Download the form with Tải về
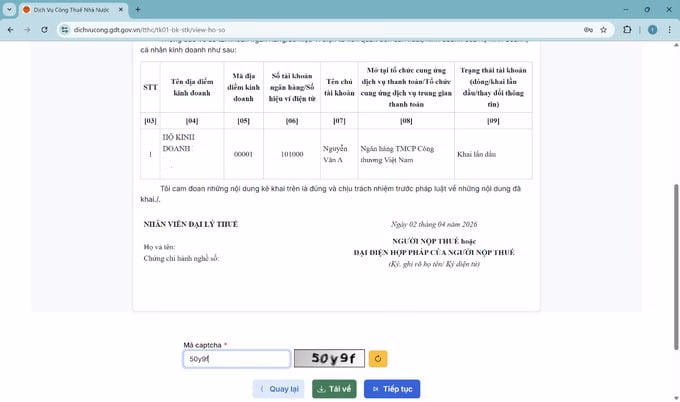680x402 pixels. tap(334, 389)
